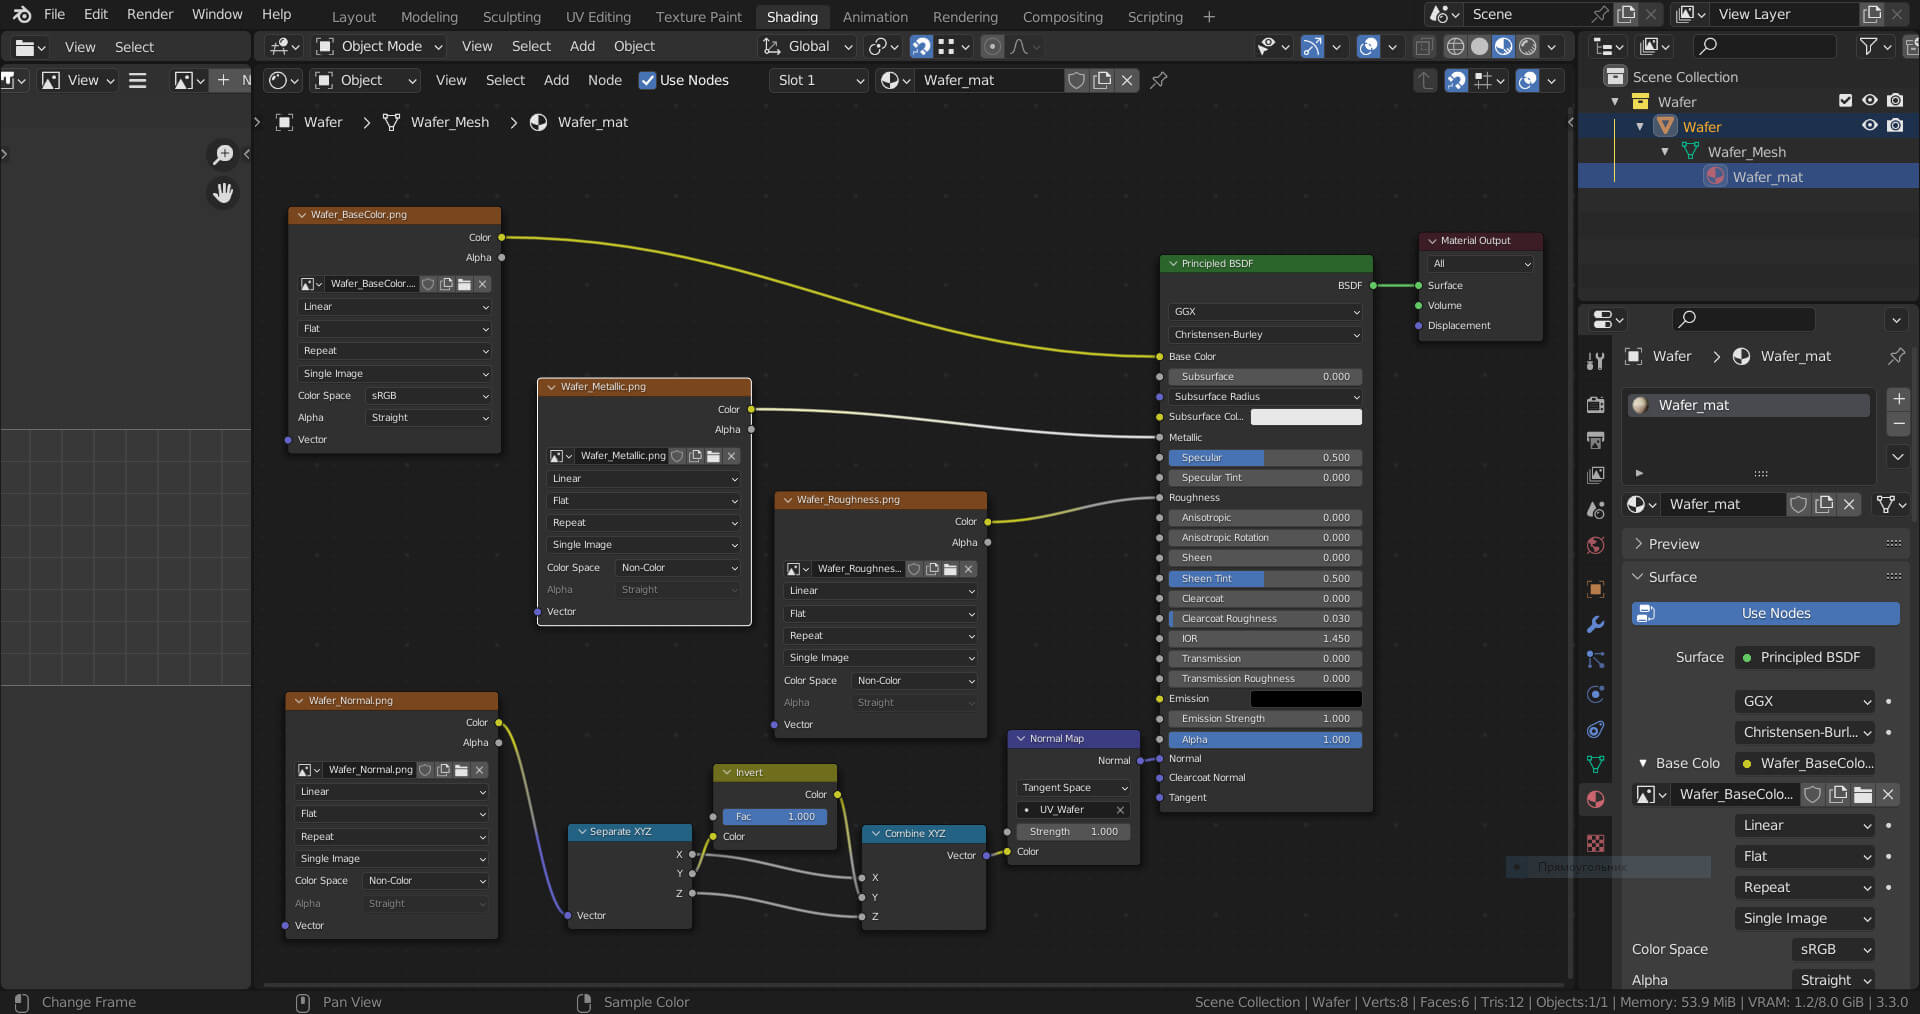Click the pin icon beside Wafer_mat slot
This screenshot has width=1920, height=1014.
[1159, 80]
